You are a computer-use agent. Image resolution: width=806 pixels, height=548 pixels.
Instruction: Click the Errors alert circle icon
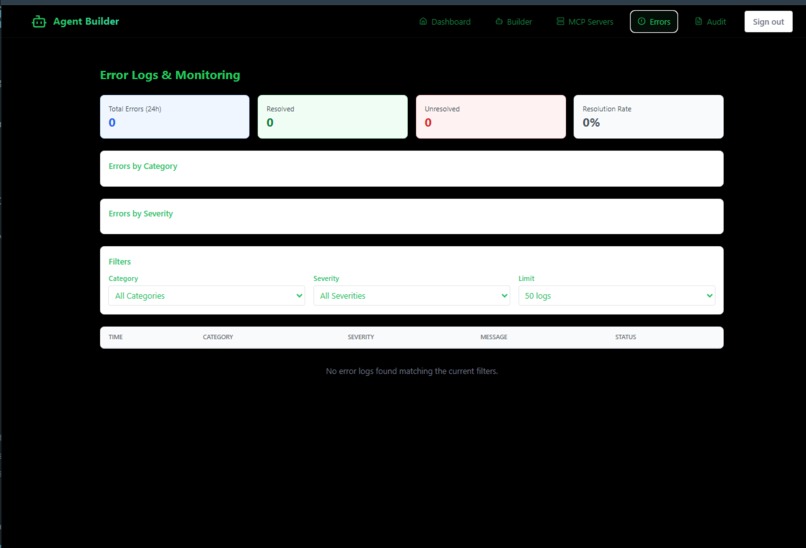point(642,22)
